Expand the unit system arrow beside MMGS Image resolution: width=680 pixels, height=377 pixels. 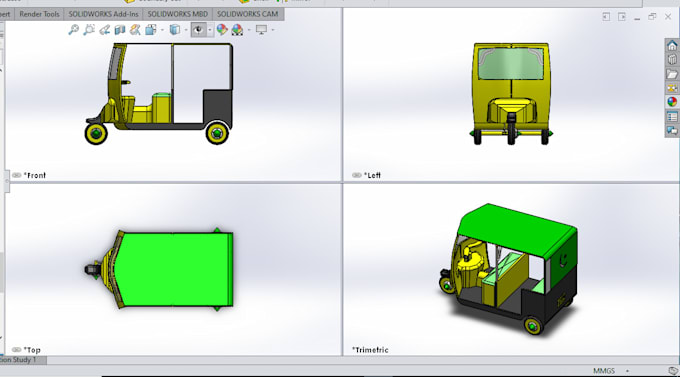pyautogui.click(x=627, y=371)
